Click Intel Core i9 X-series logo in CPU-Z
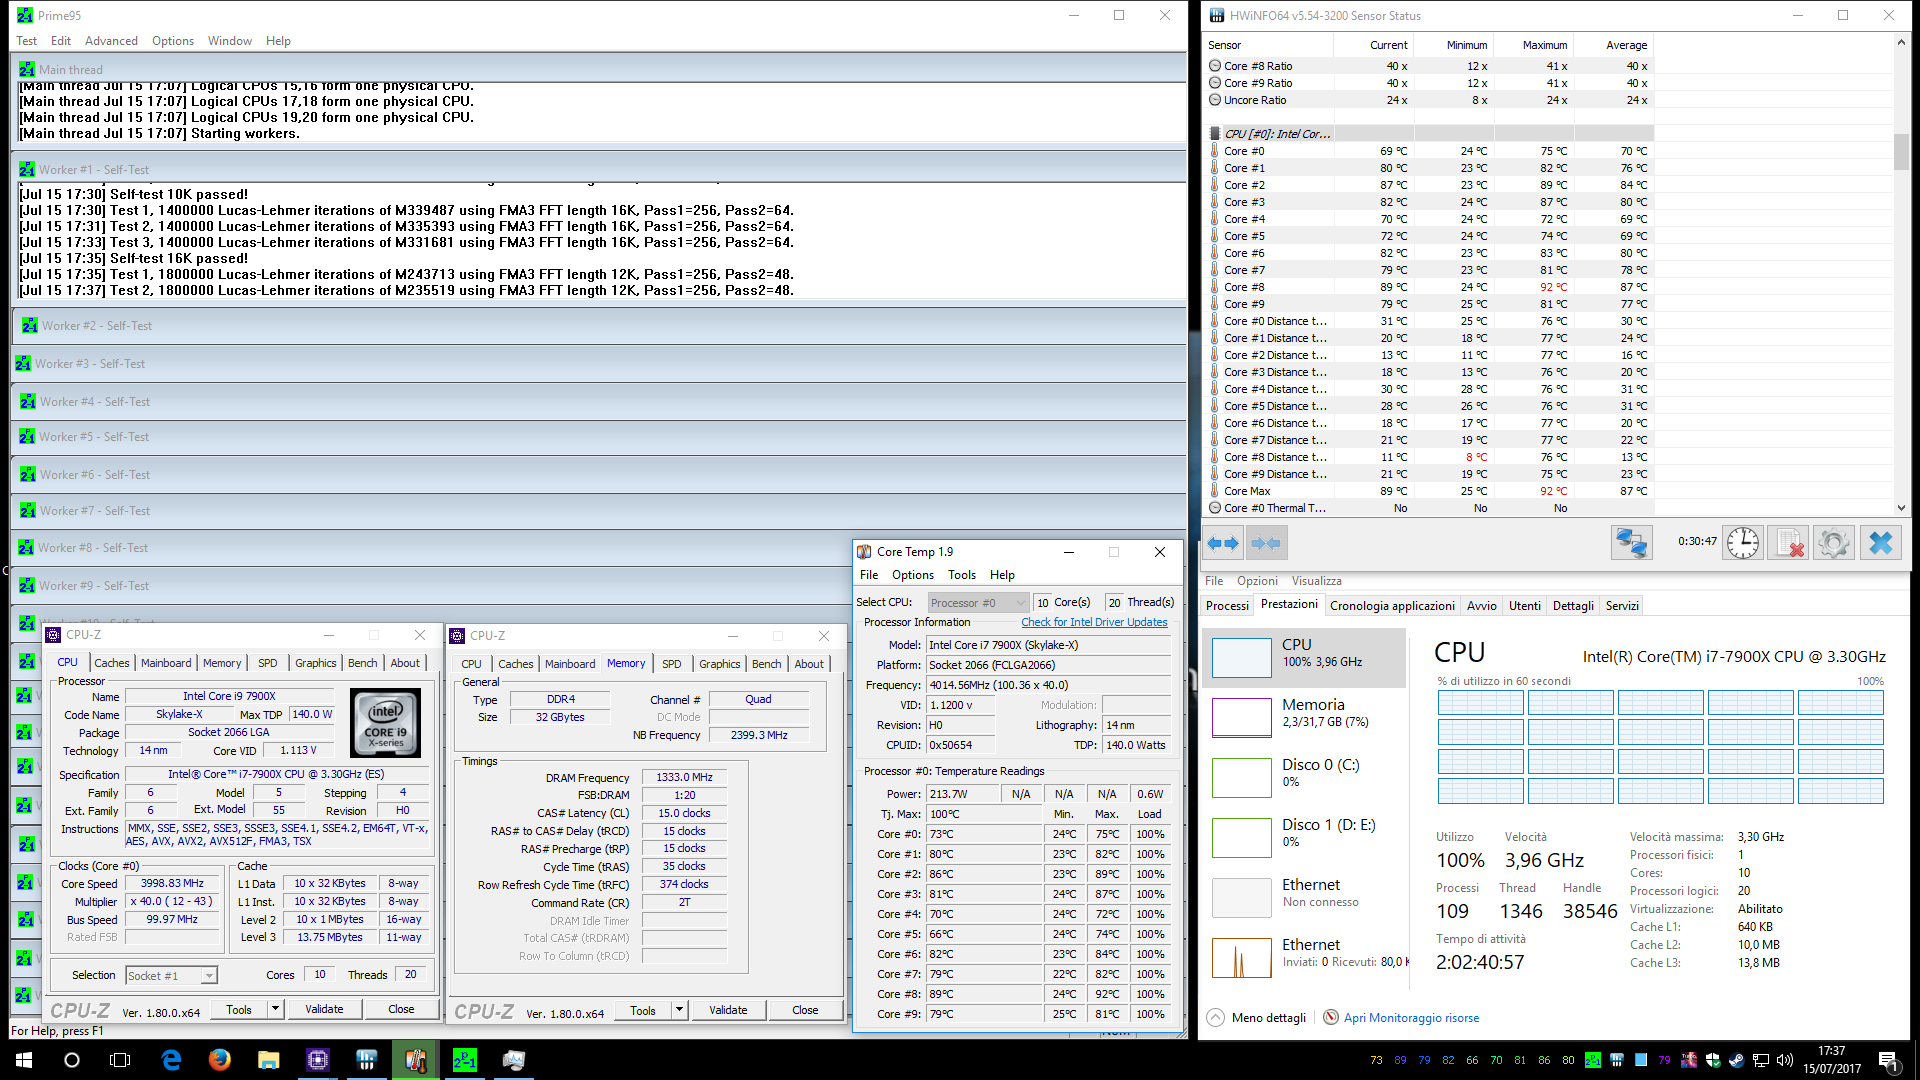 [385, 723]
